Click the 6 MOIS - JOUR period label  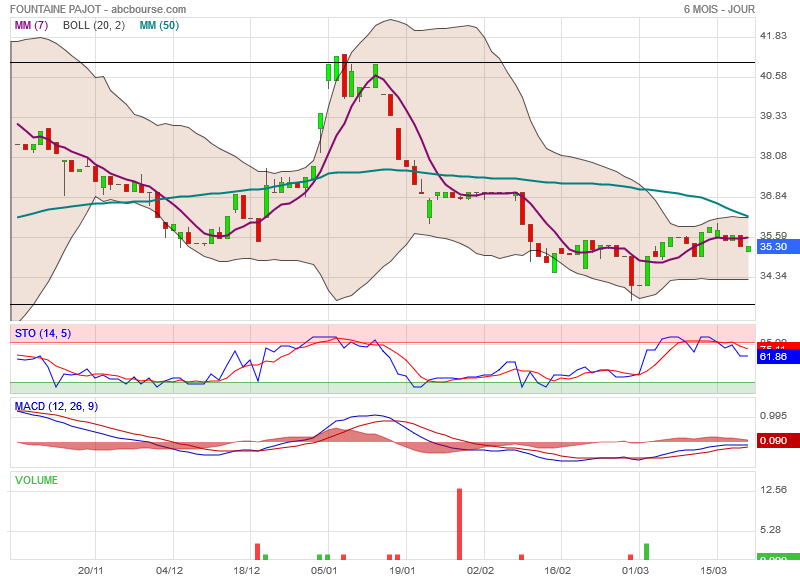point(718,9)
